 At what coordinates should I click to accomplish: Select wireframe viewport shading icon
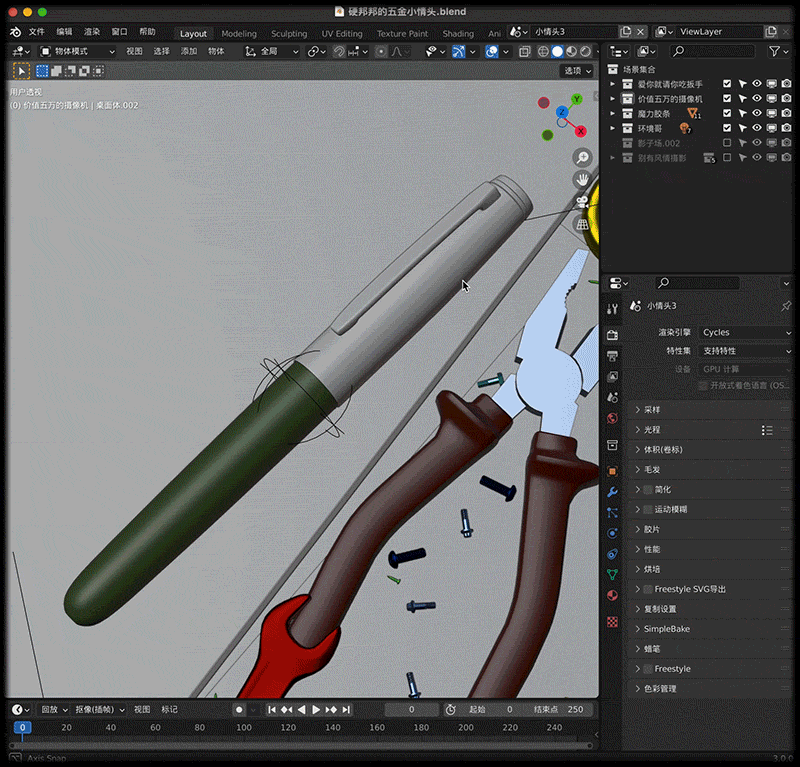[x=543, y=52]
